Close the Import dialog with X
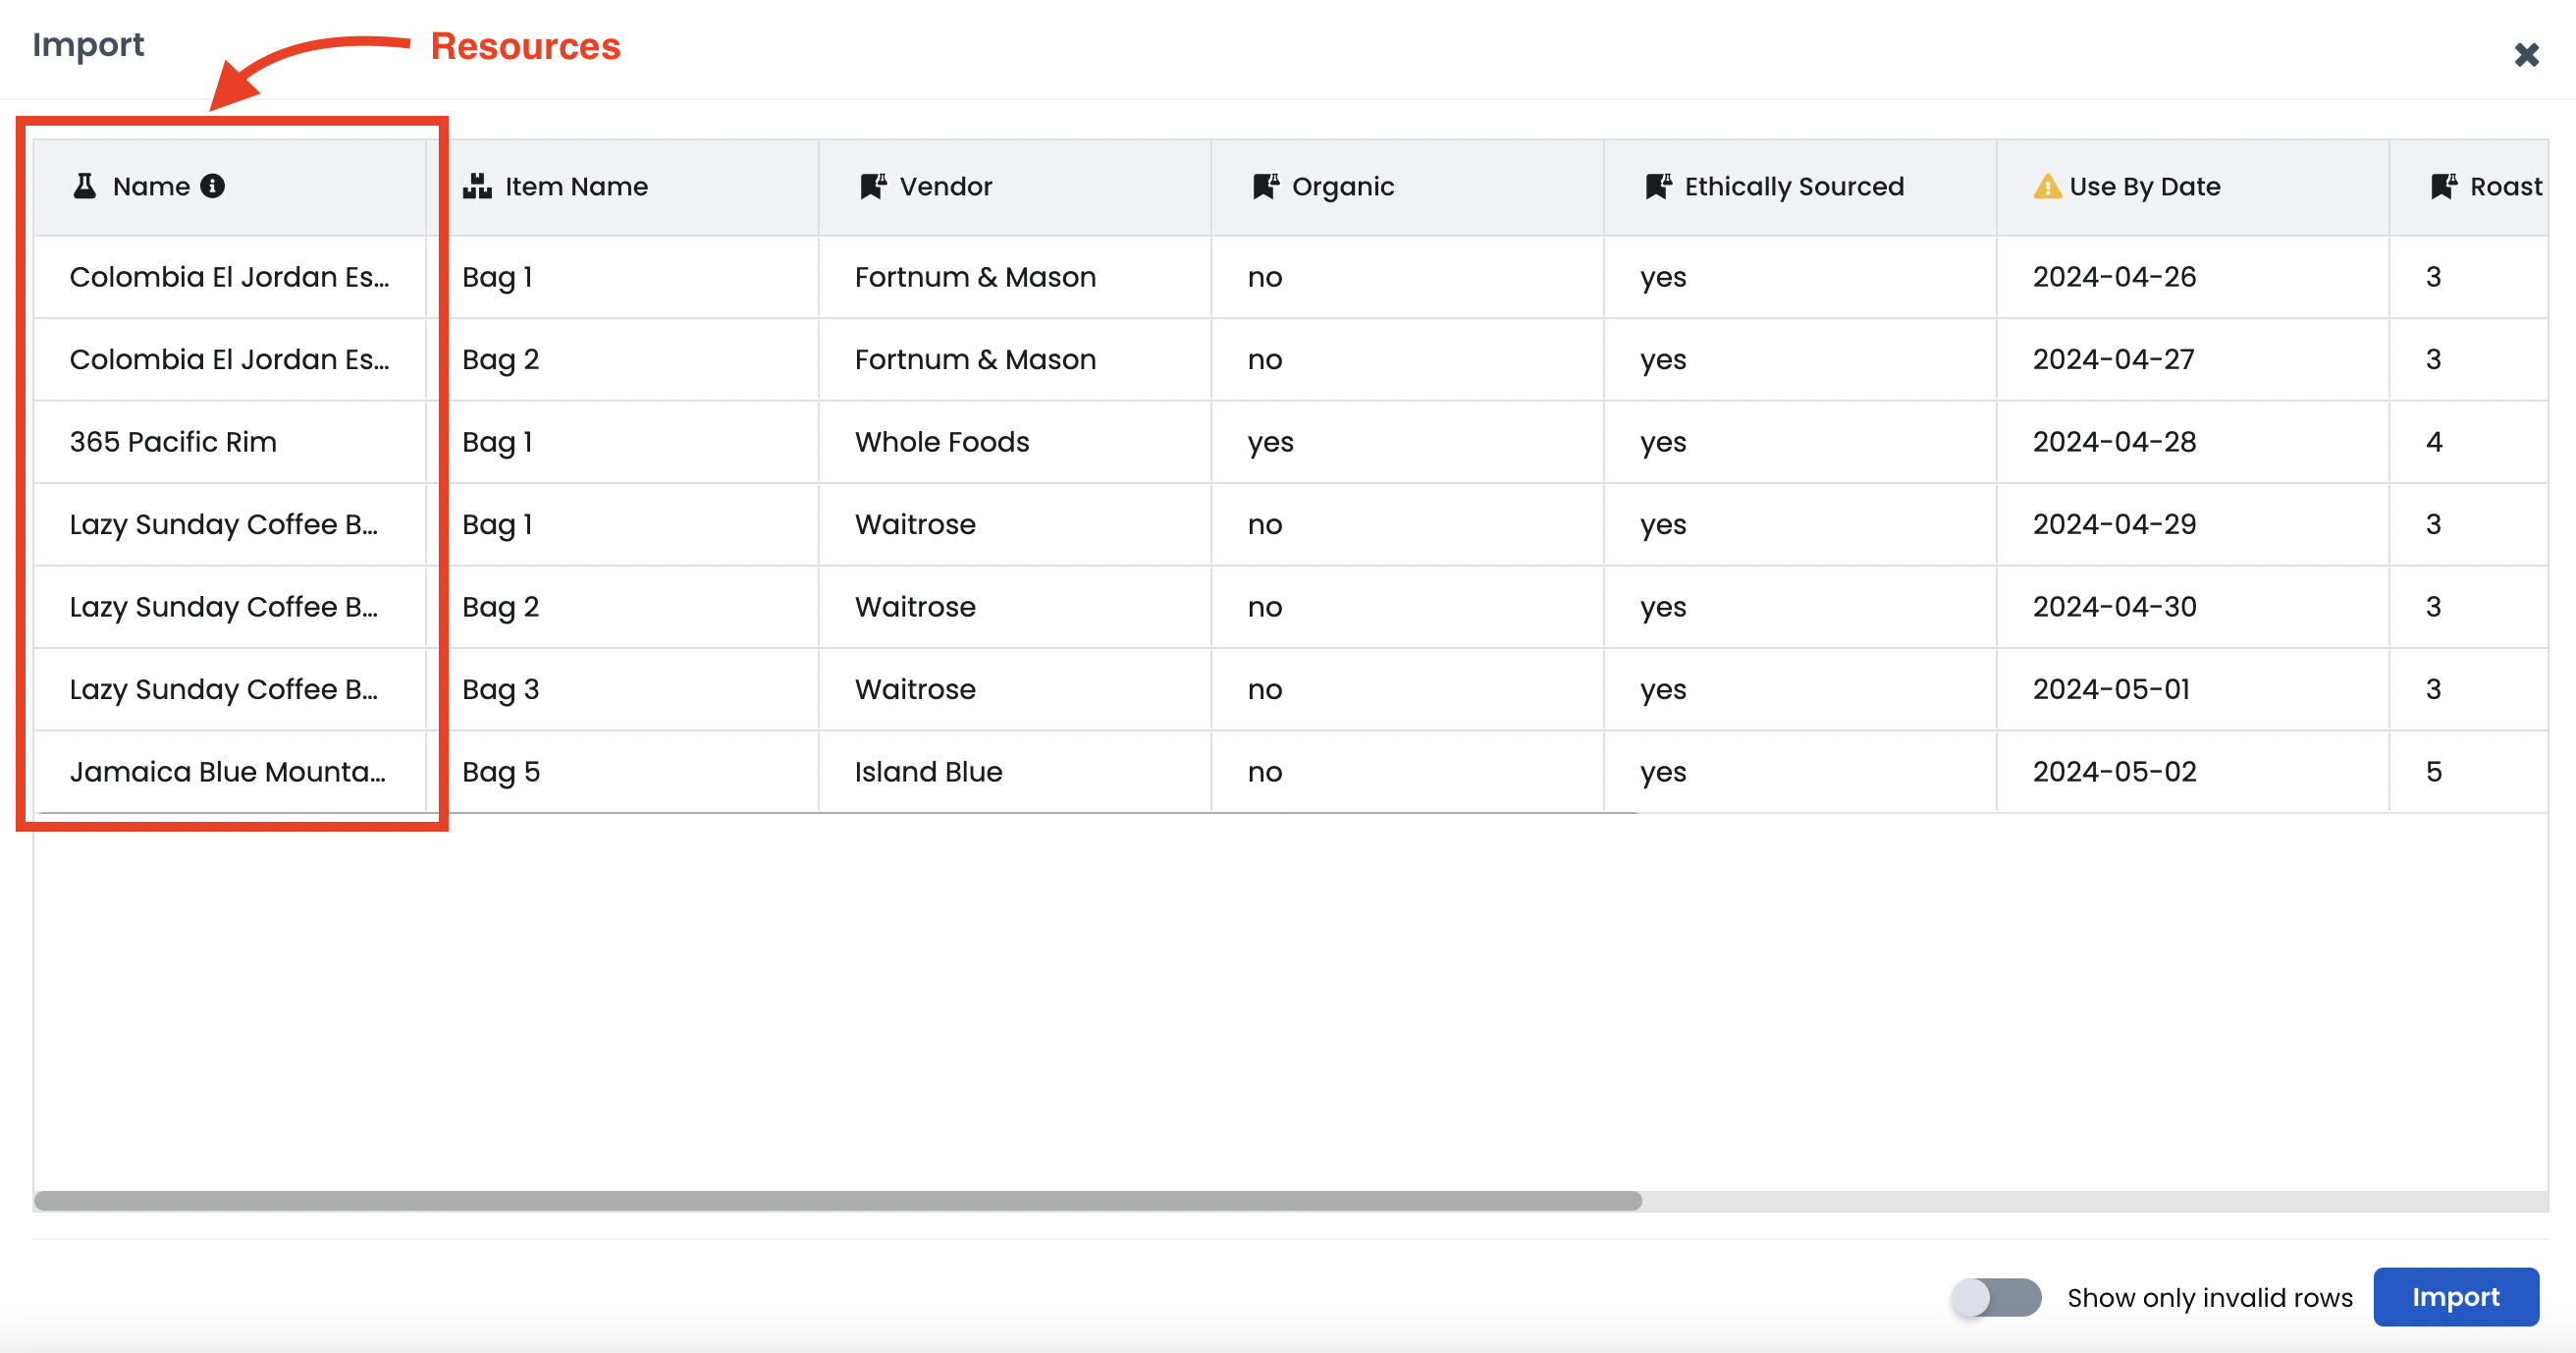The width and height of the screenshot is (2576, 1353). tap(2526, 55)
